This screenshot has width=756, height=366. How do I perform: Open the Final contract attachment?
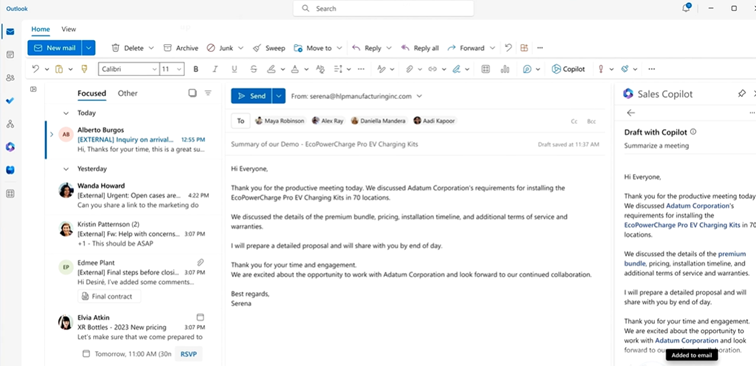click(109, 296)
